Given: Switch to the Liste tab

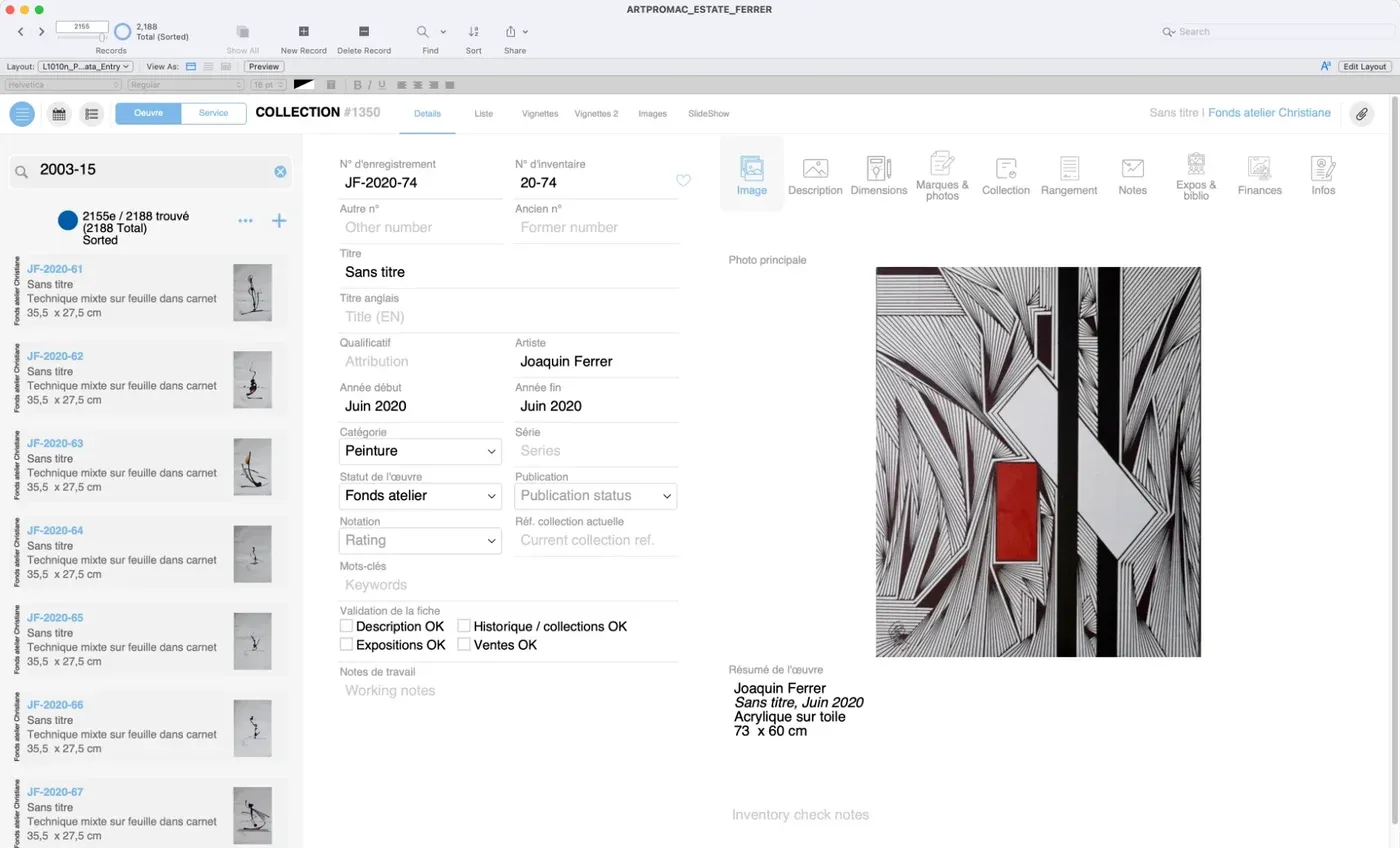Looking at the screenshot, I should pos(483,113).
